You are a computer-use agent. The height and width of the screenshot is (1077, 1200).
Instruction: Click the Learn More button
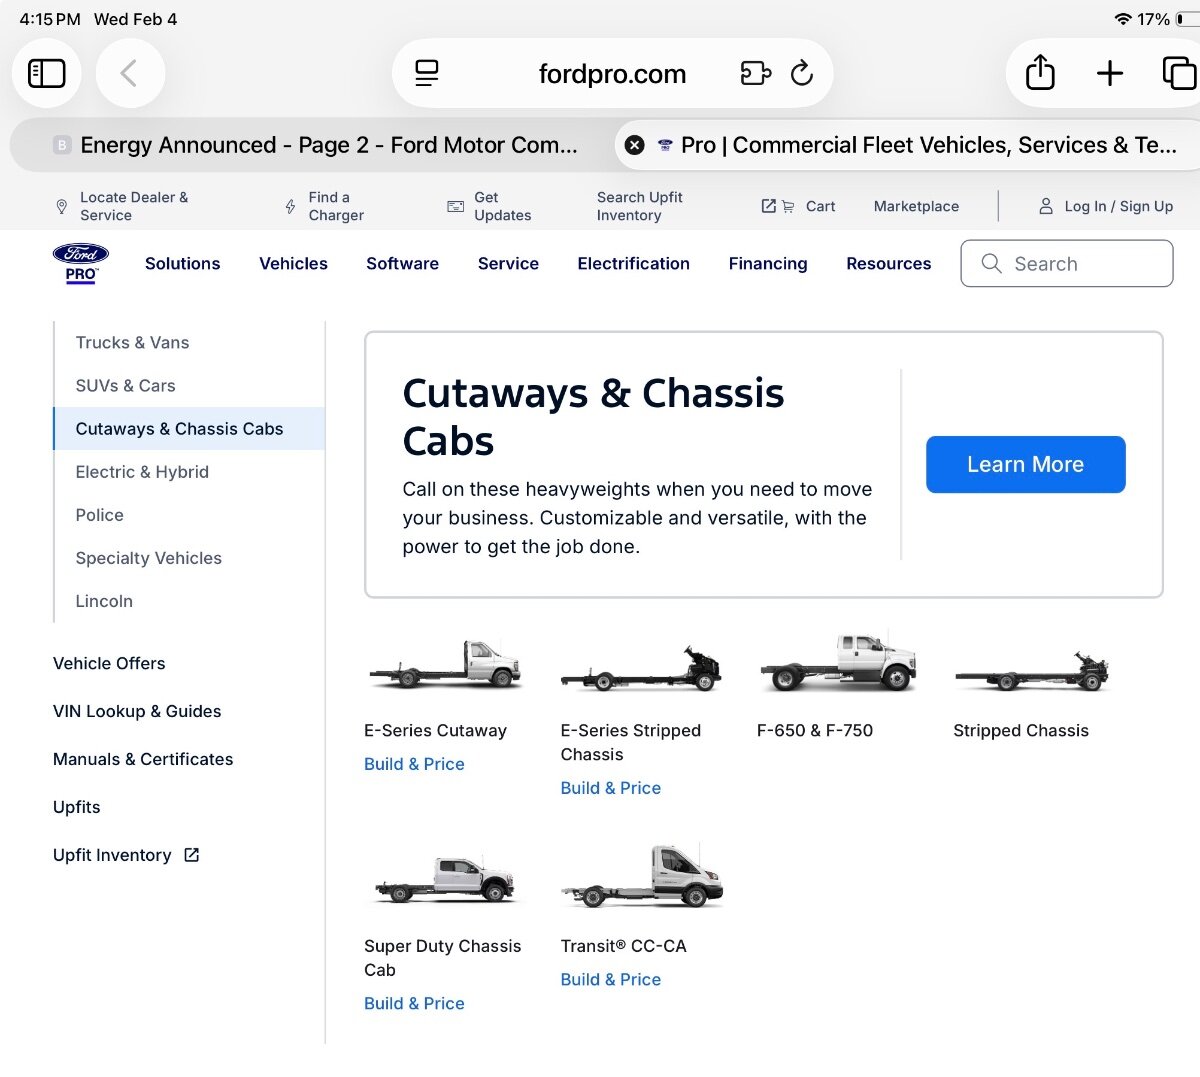[1025, 464]
